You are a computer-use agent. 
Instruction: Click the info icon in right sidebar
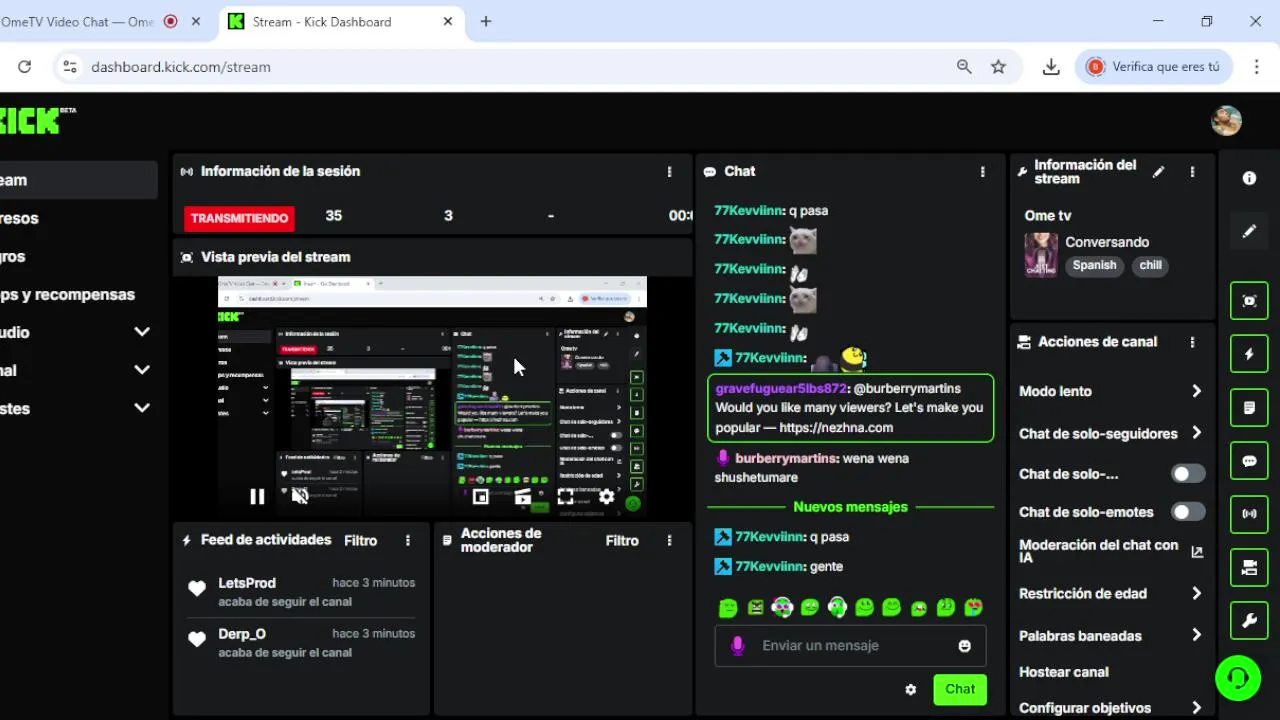pos(1249,178)
